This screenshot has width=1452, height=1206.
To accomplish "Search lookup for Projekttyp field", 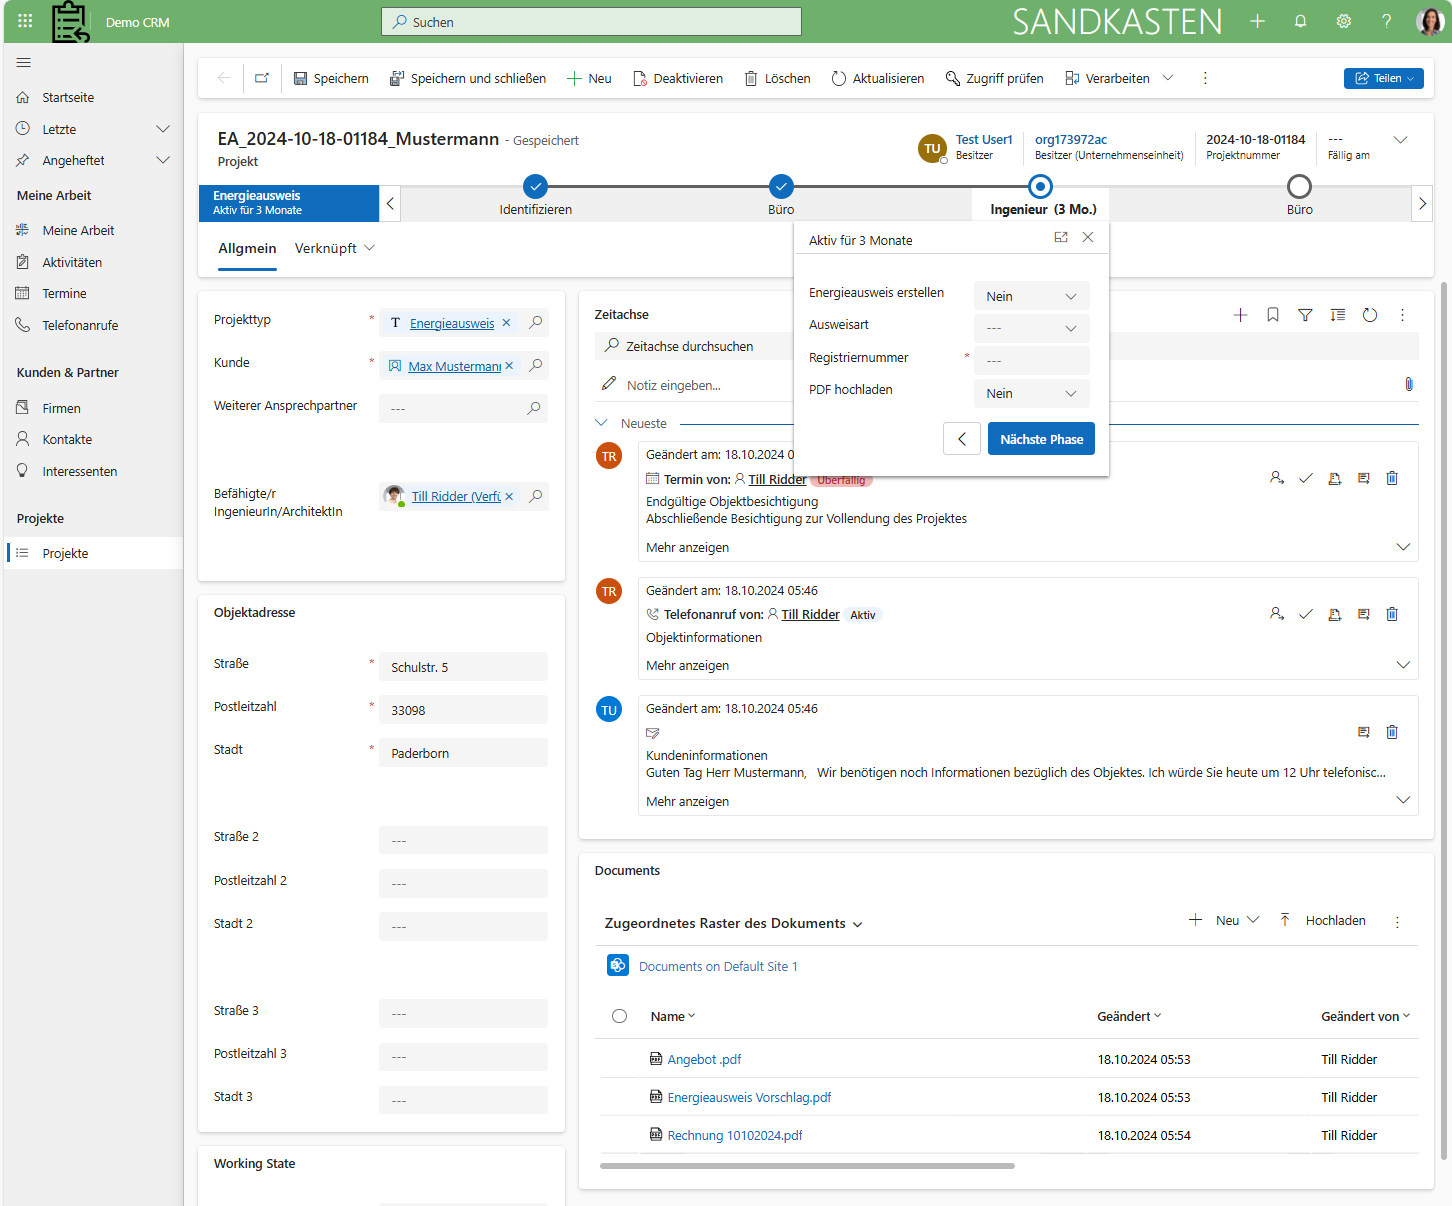I will [536, 322].
